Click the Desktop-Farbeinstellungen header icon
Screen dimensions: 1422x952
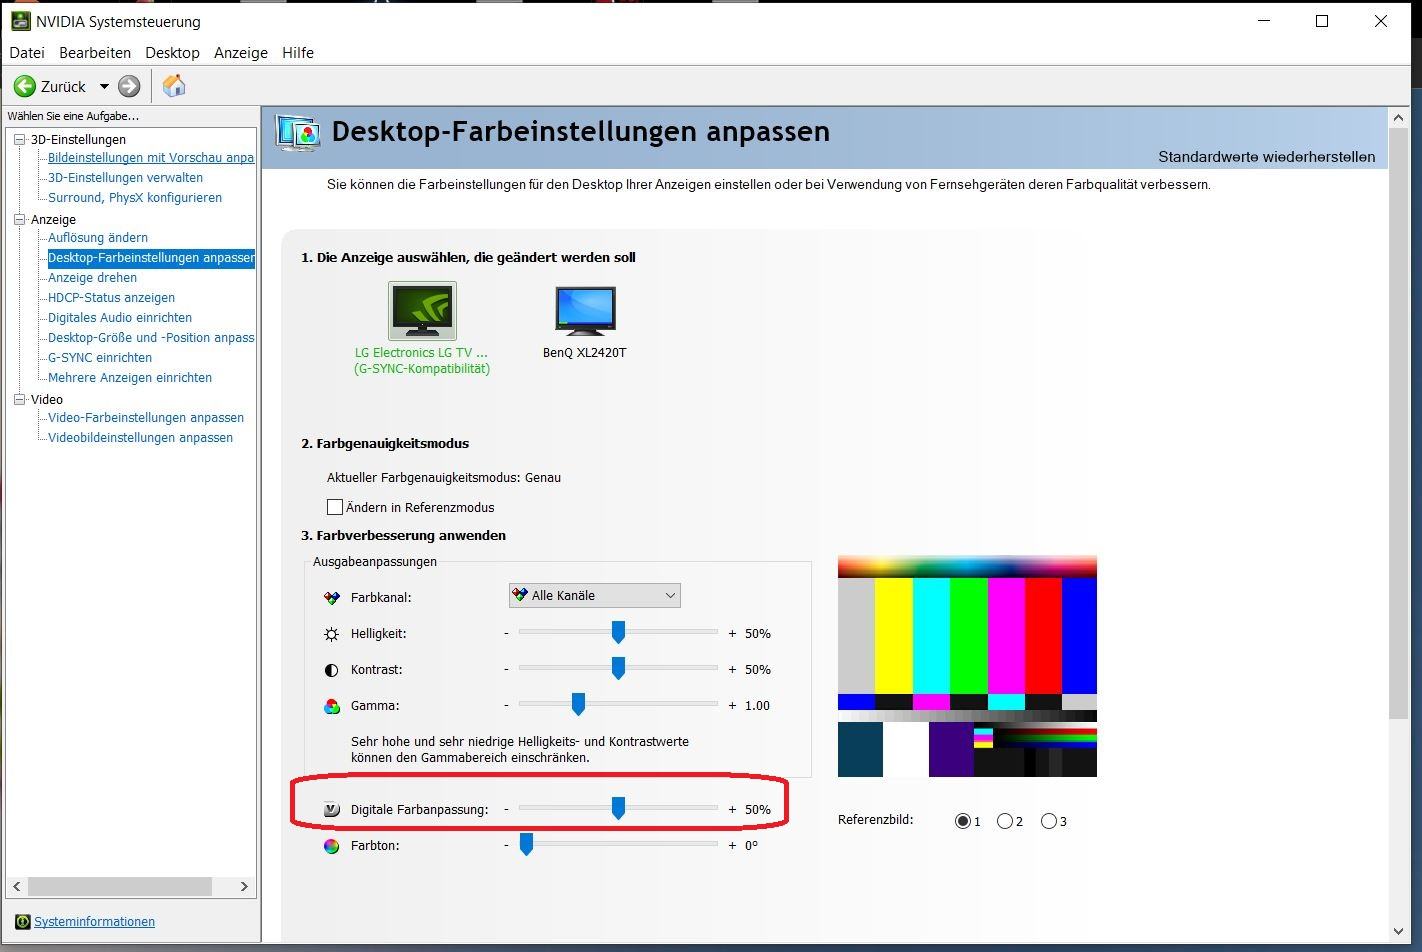click(x=298, y=133)
